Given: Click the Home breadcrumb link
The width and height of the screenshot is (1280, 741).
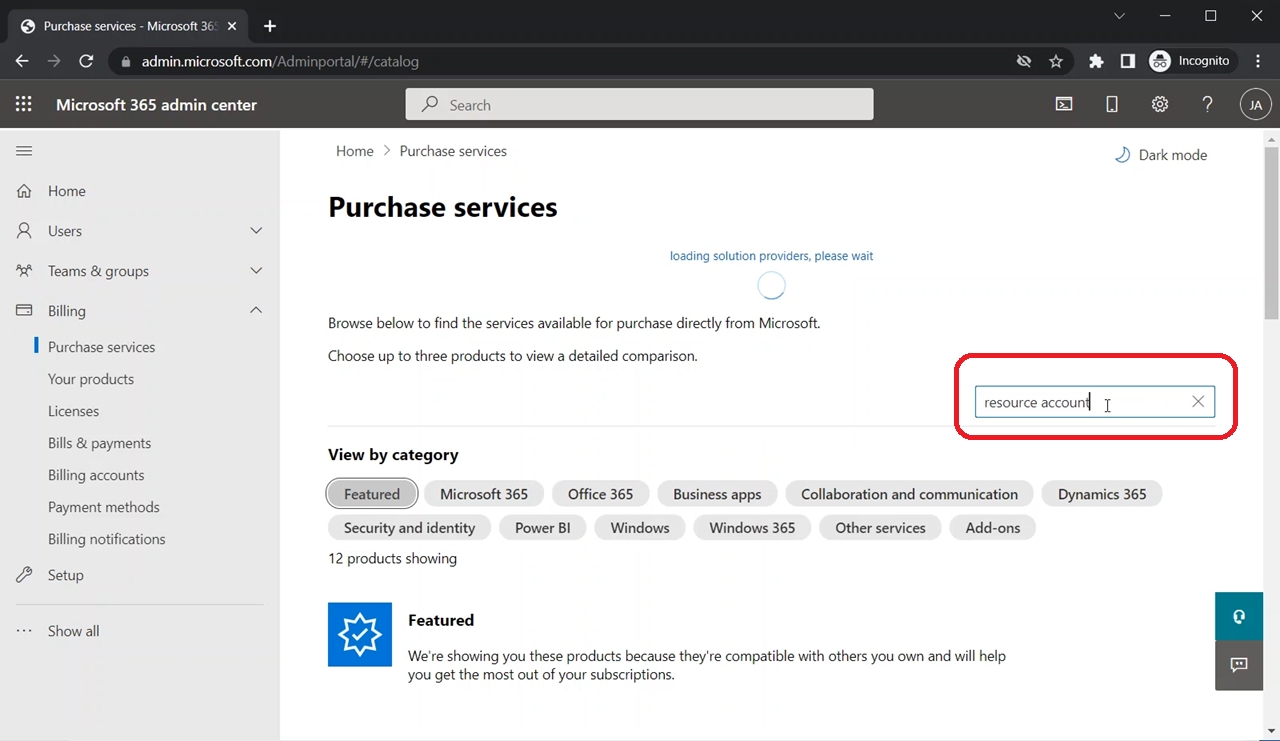Looking at the screenshot, I should [354, 151].
